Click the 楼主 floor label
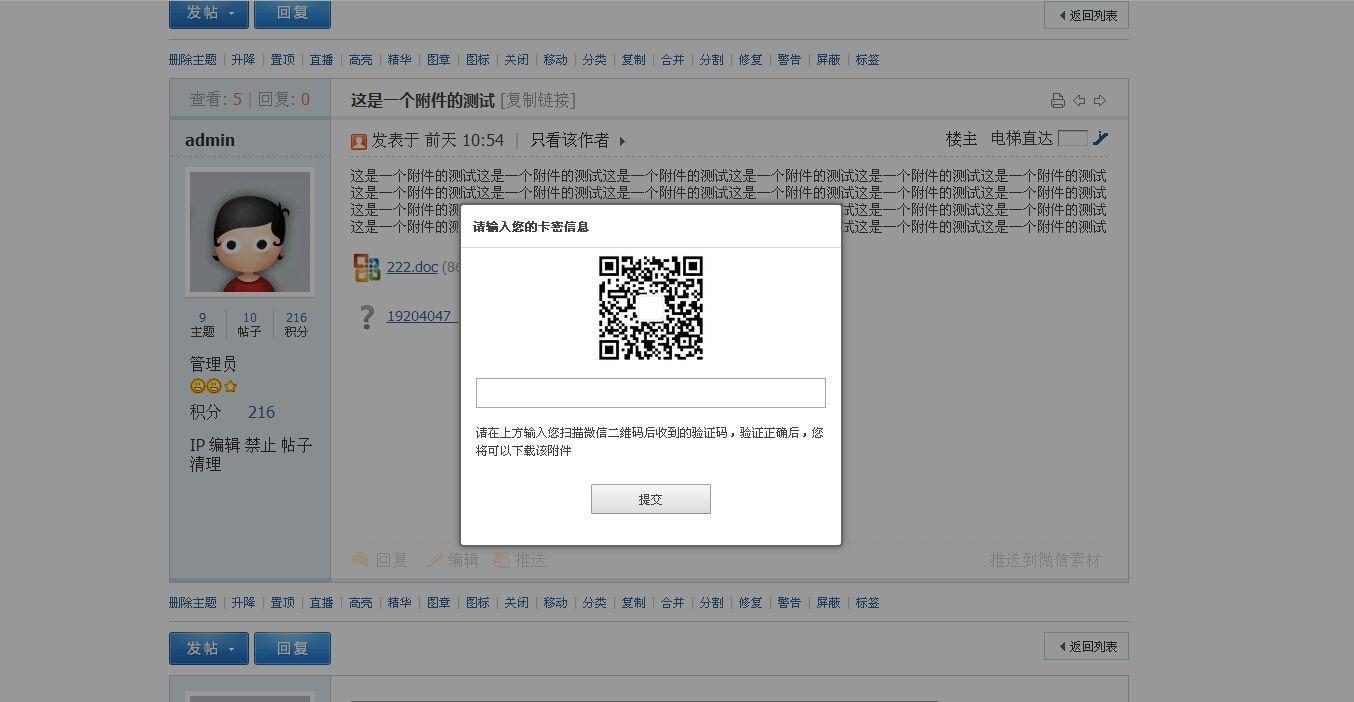The height and width of the screenshot is (702, 1354). (x=961, y=139)
